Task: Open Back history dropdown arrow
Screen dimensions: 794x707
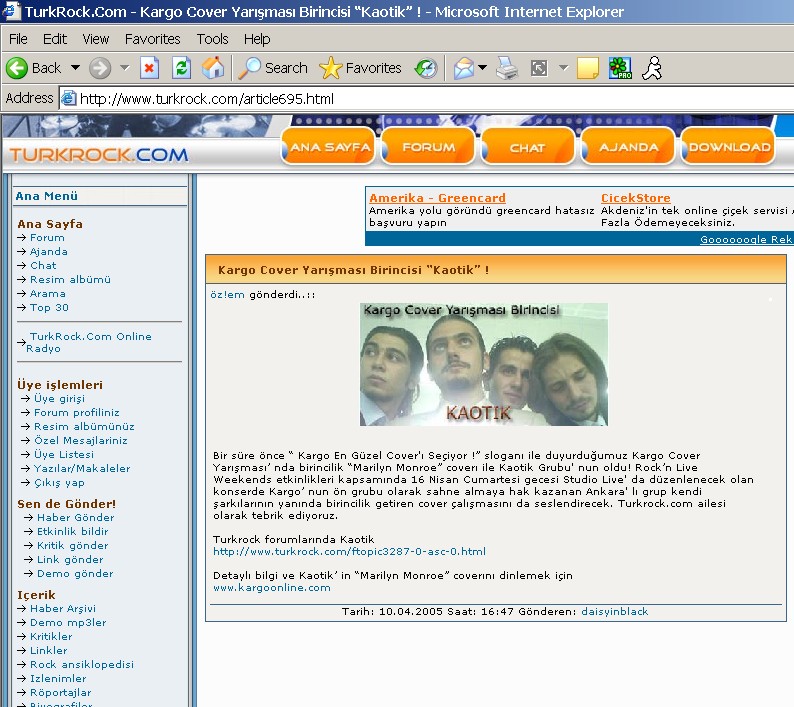Action: tap(75, 67)
